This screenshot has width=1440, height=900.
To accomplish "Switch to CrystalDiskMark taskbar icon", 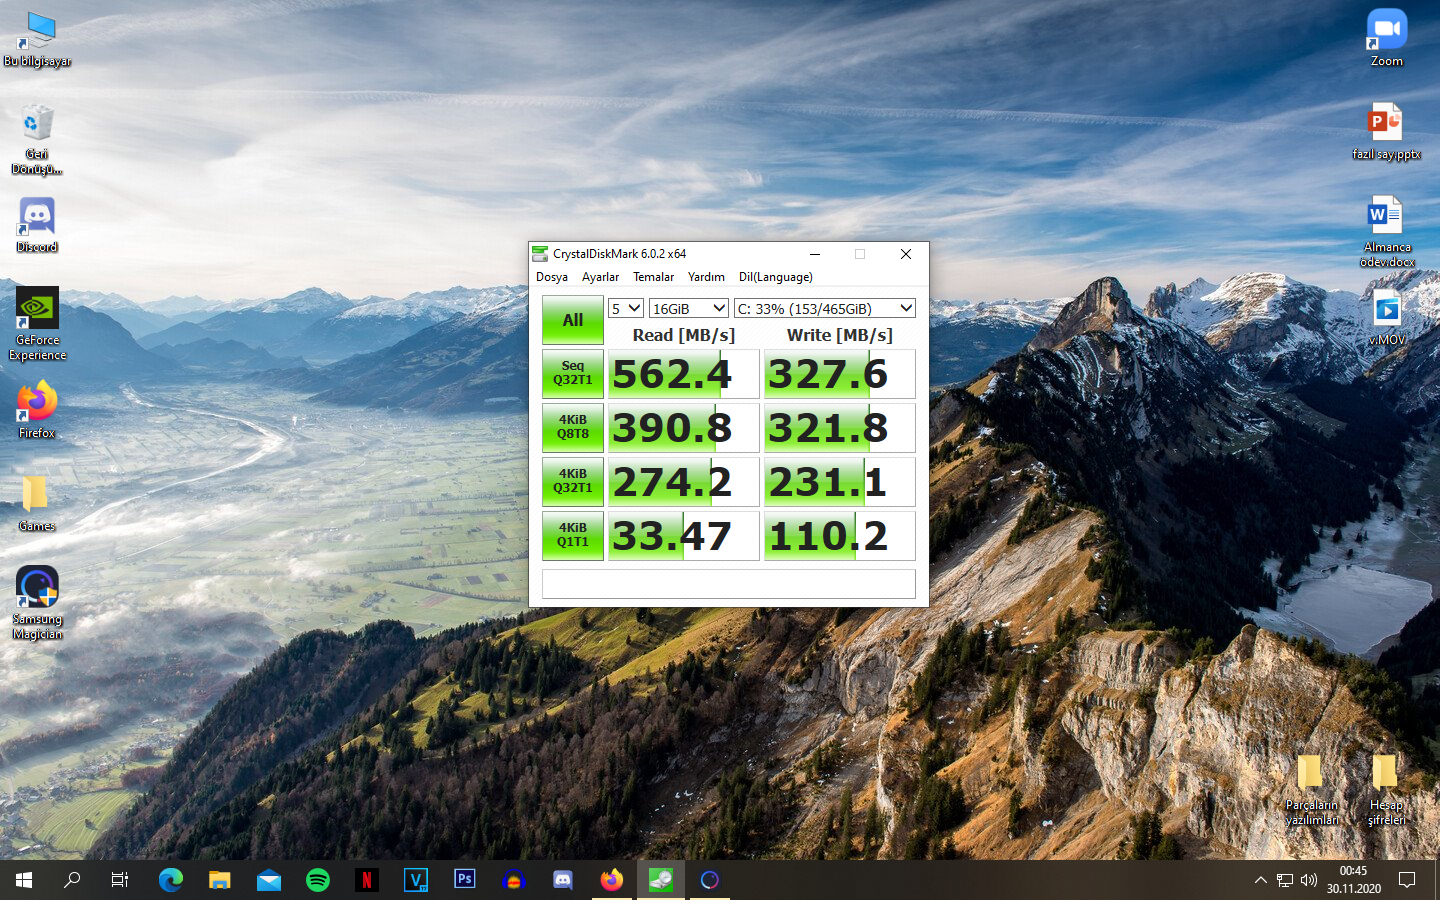I will coord(661,880).
